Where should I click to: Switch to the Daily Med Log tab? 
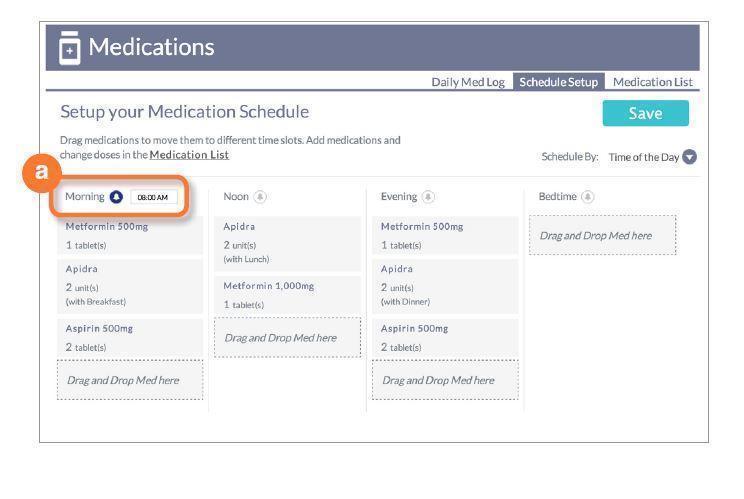(x=468, y=82)
